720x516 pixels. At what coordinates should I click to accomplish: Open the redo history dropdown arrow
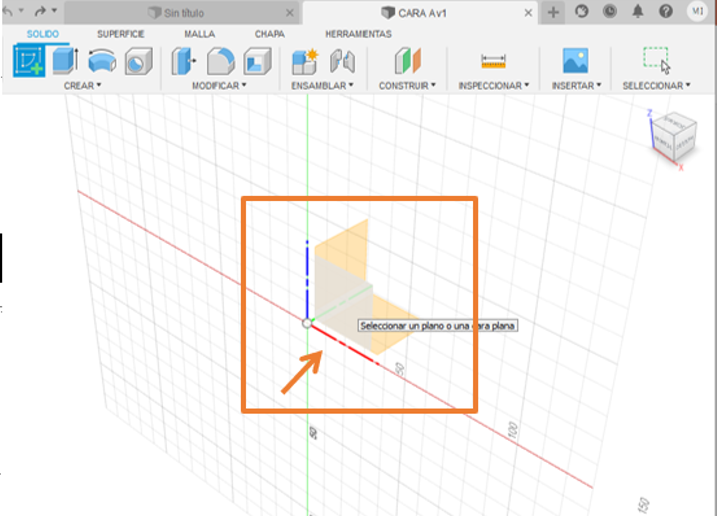point(54,10)
